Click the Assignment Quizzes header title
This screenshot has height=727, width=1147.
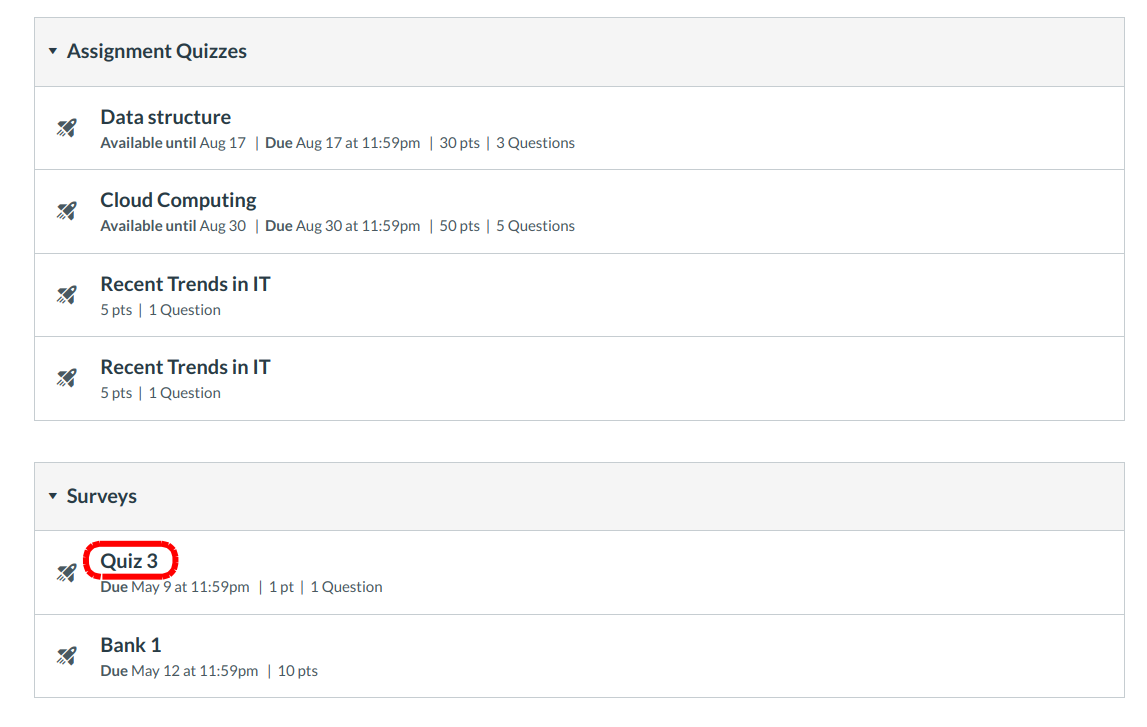coord(157,51)
